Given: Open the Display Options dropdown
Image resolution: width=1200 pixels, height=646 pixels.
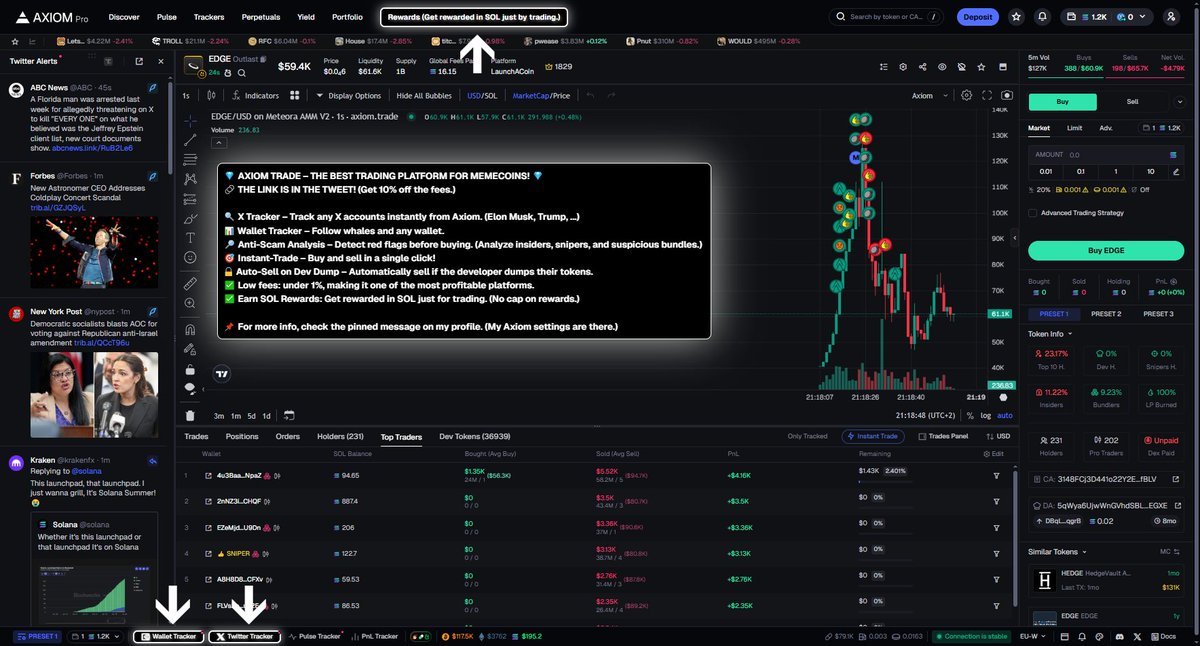Looking at the screenshot, I should (348, 96).
